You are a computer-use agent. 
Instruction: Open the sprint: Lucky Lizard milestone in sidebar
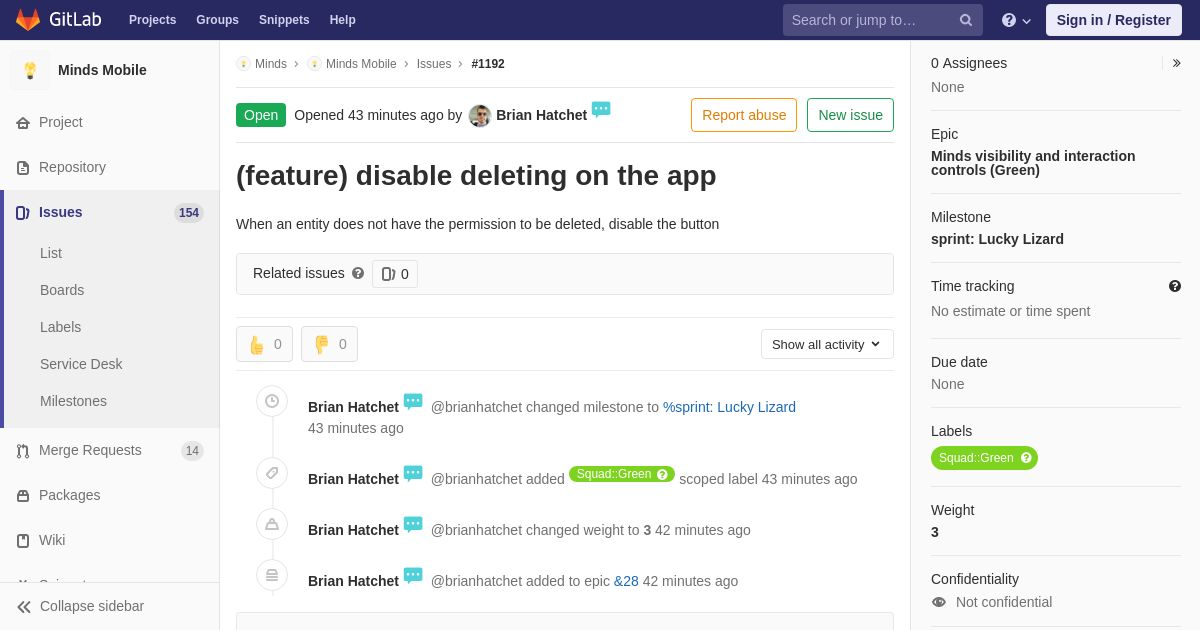pyautogui.click(x=997, y=239)
